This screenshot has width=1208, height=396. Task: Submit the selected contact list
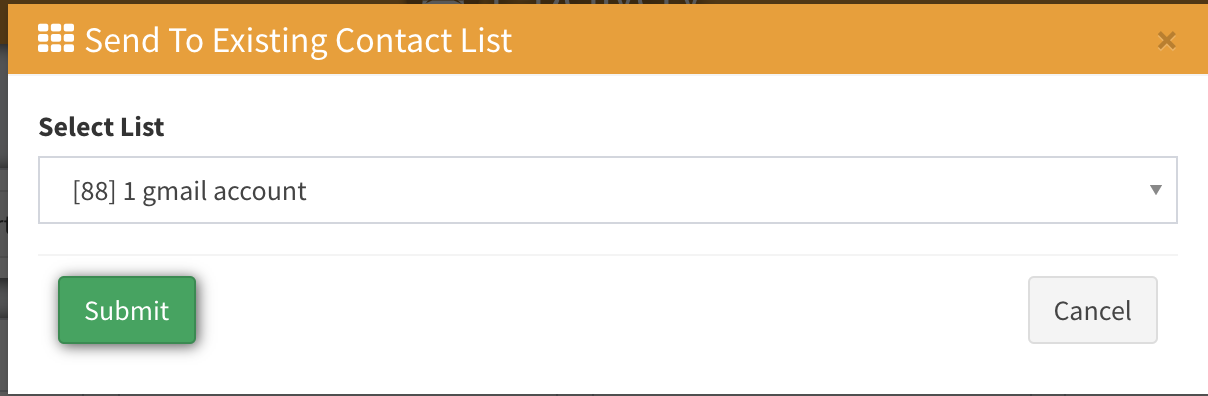click(127, 310)
